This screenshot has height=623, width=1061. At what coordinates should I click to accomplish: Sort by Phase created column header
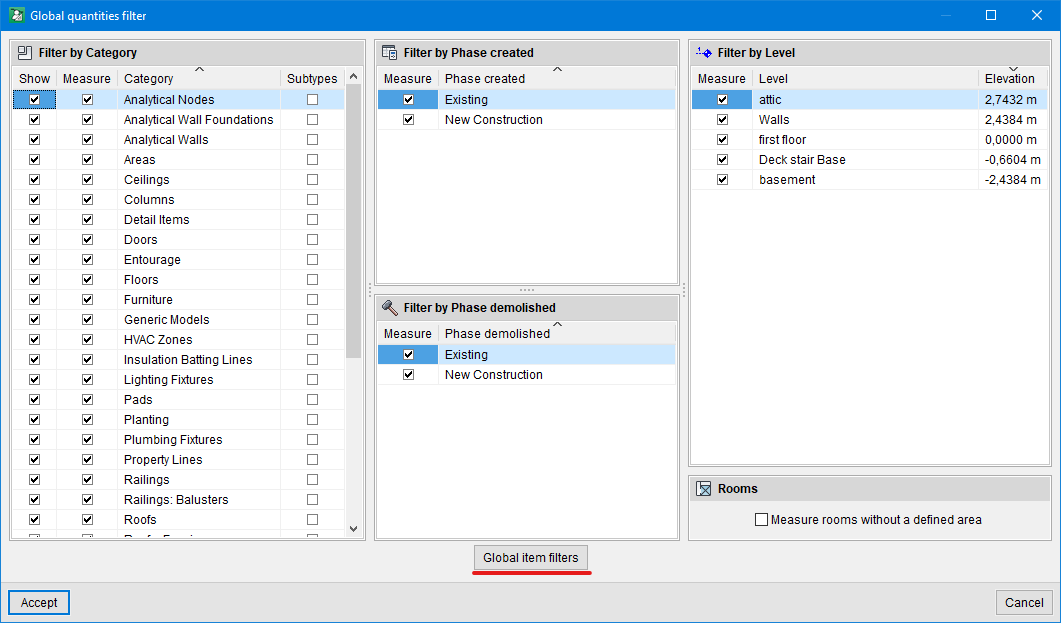484,79
